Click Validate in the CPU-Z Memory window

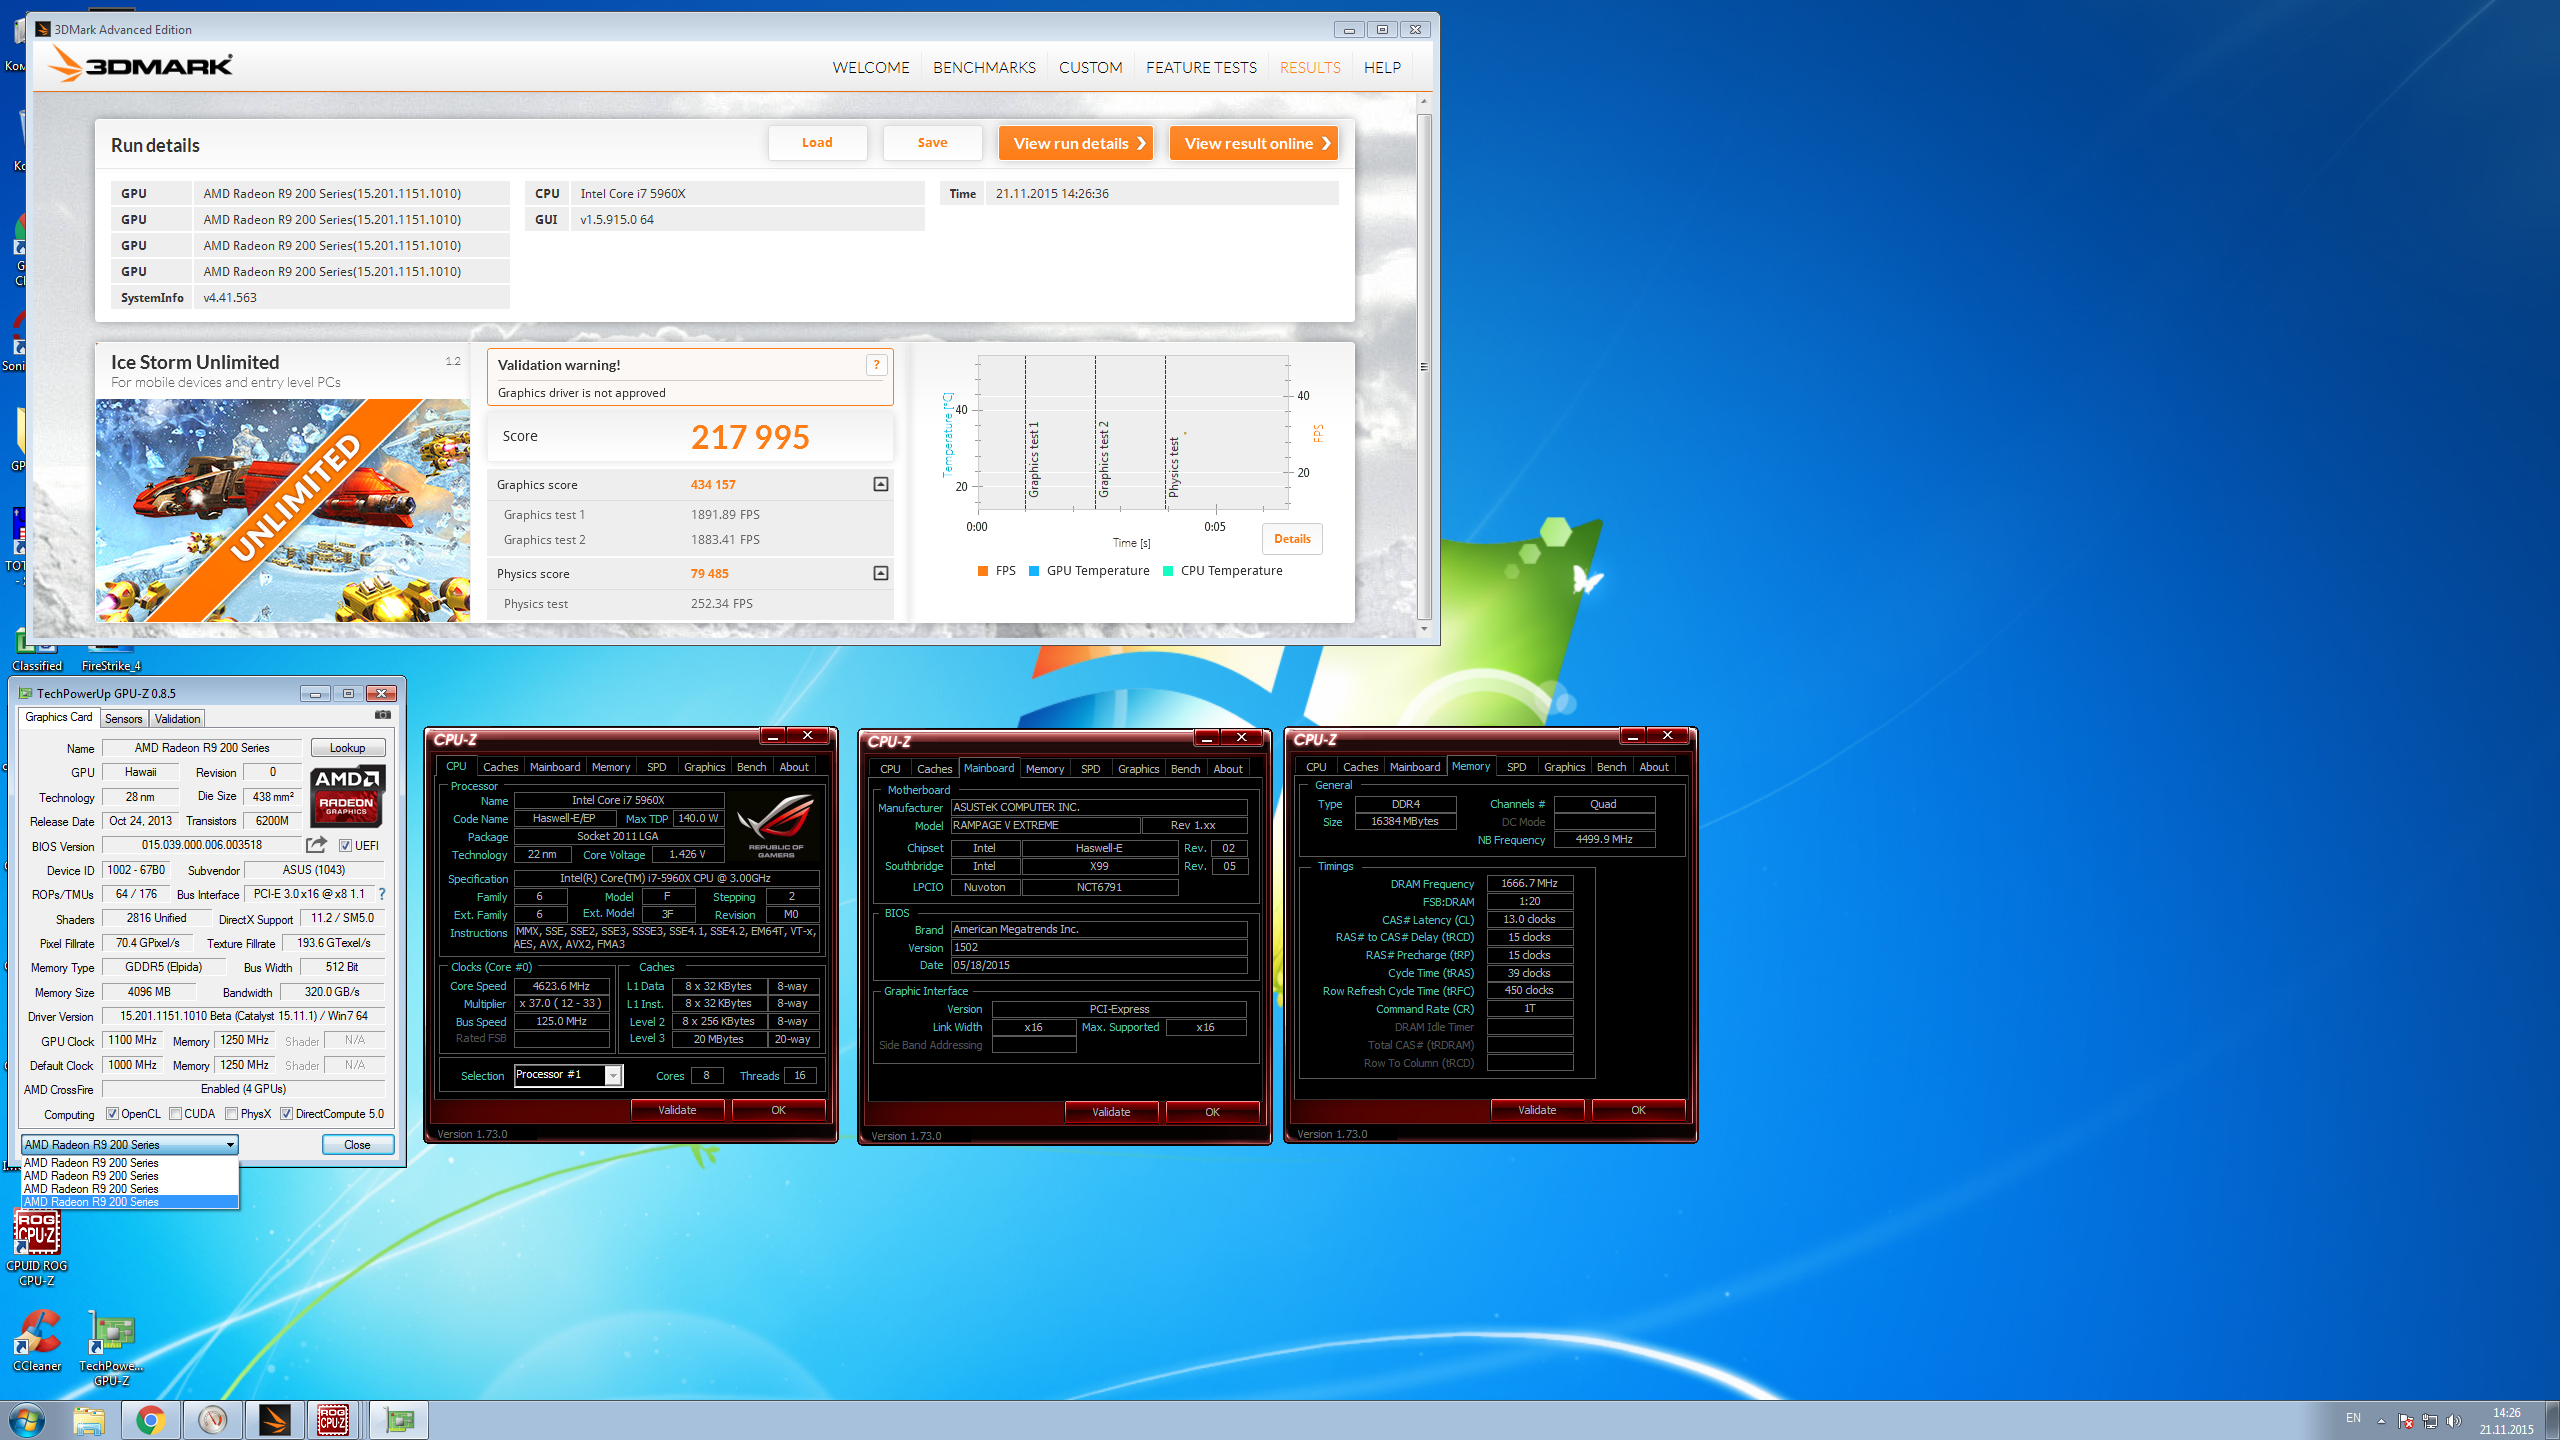[1537, 1110]
